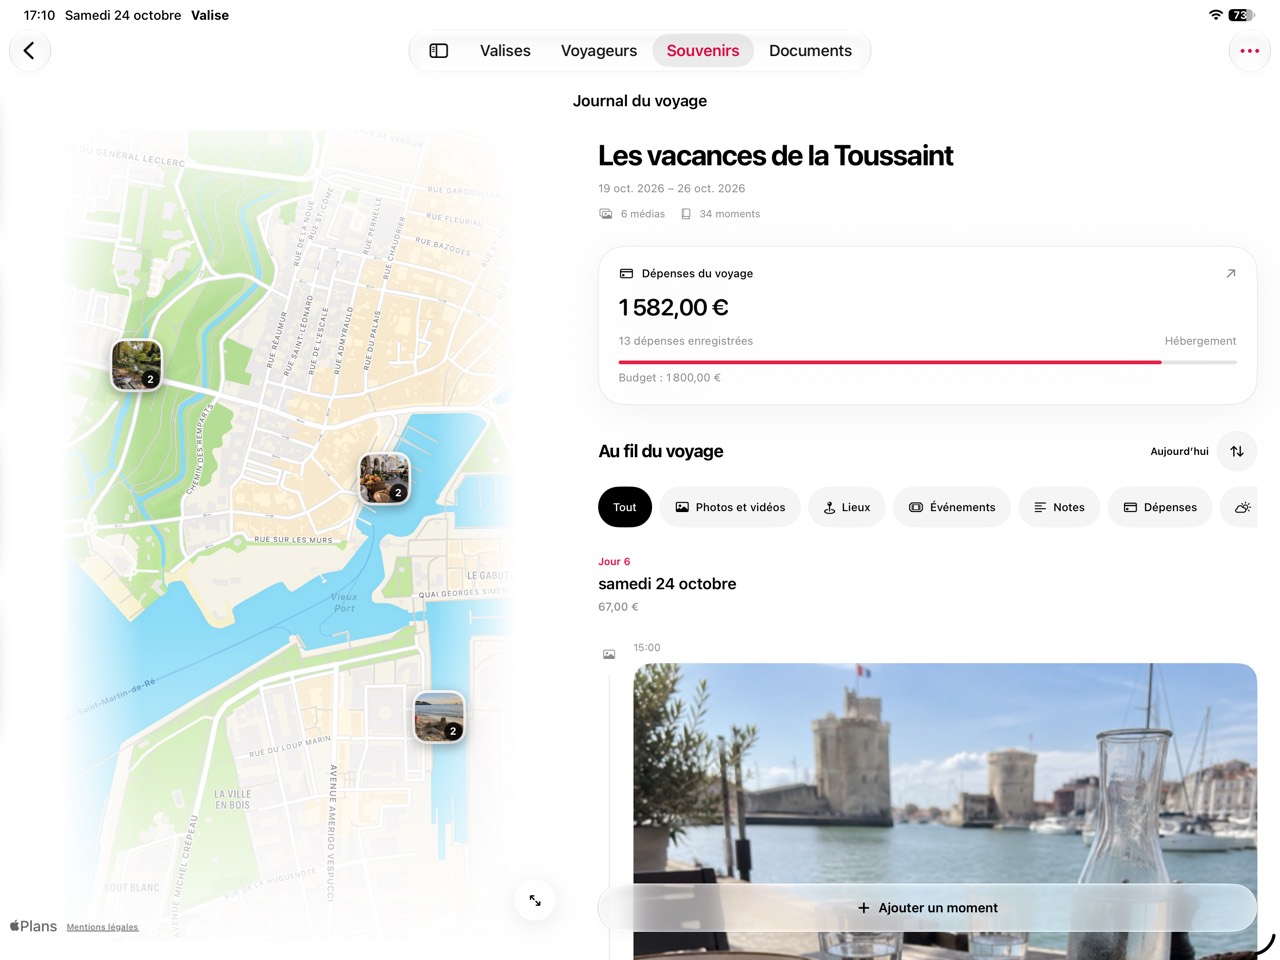
Task: Open the three-dots more options menu
Action: coord(1250,51)
